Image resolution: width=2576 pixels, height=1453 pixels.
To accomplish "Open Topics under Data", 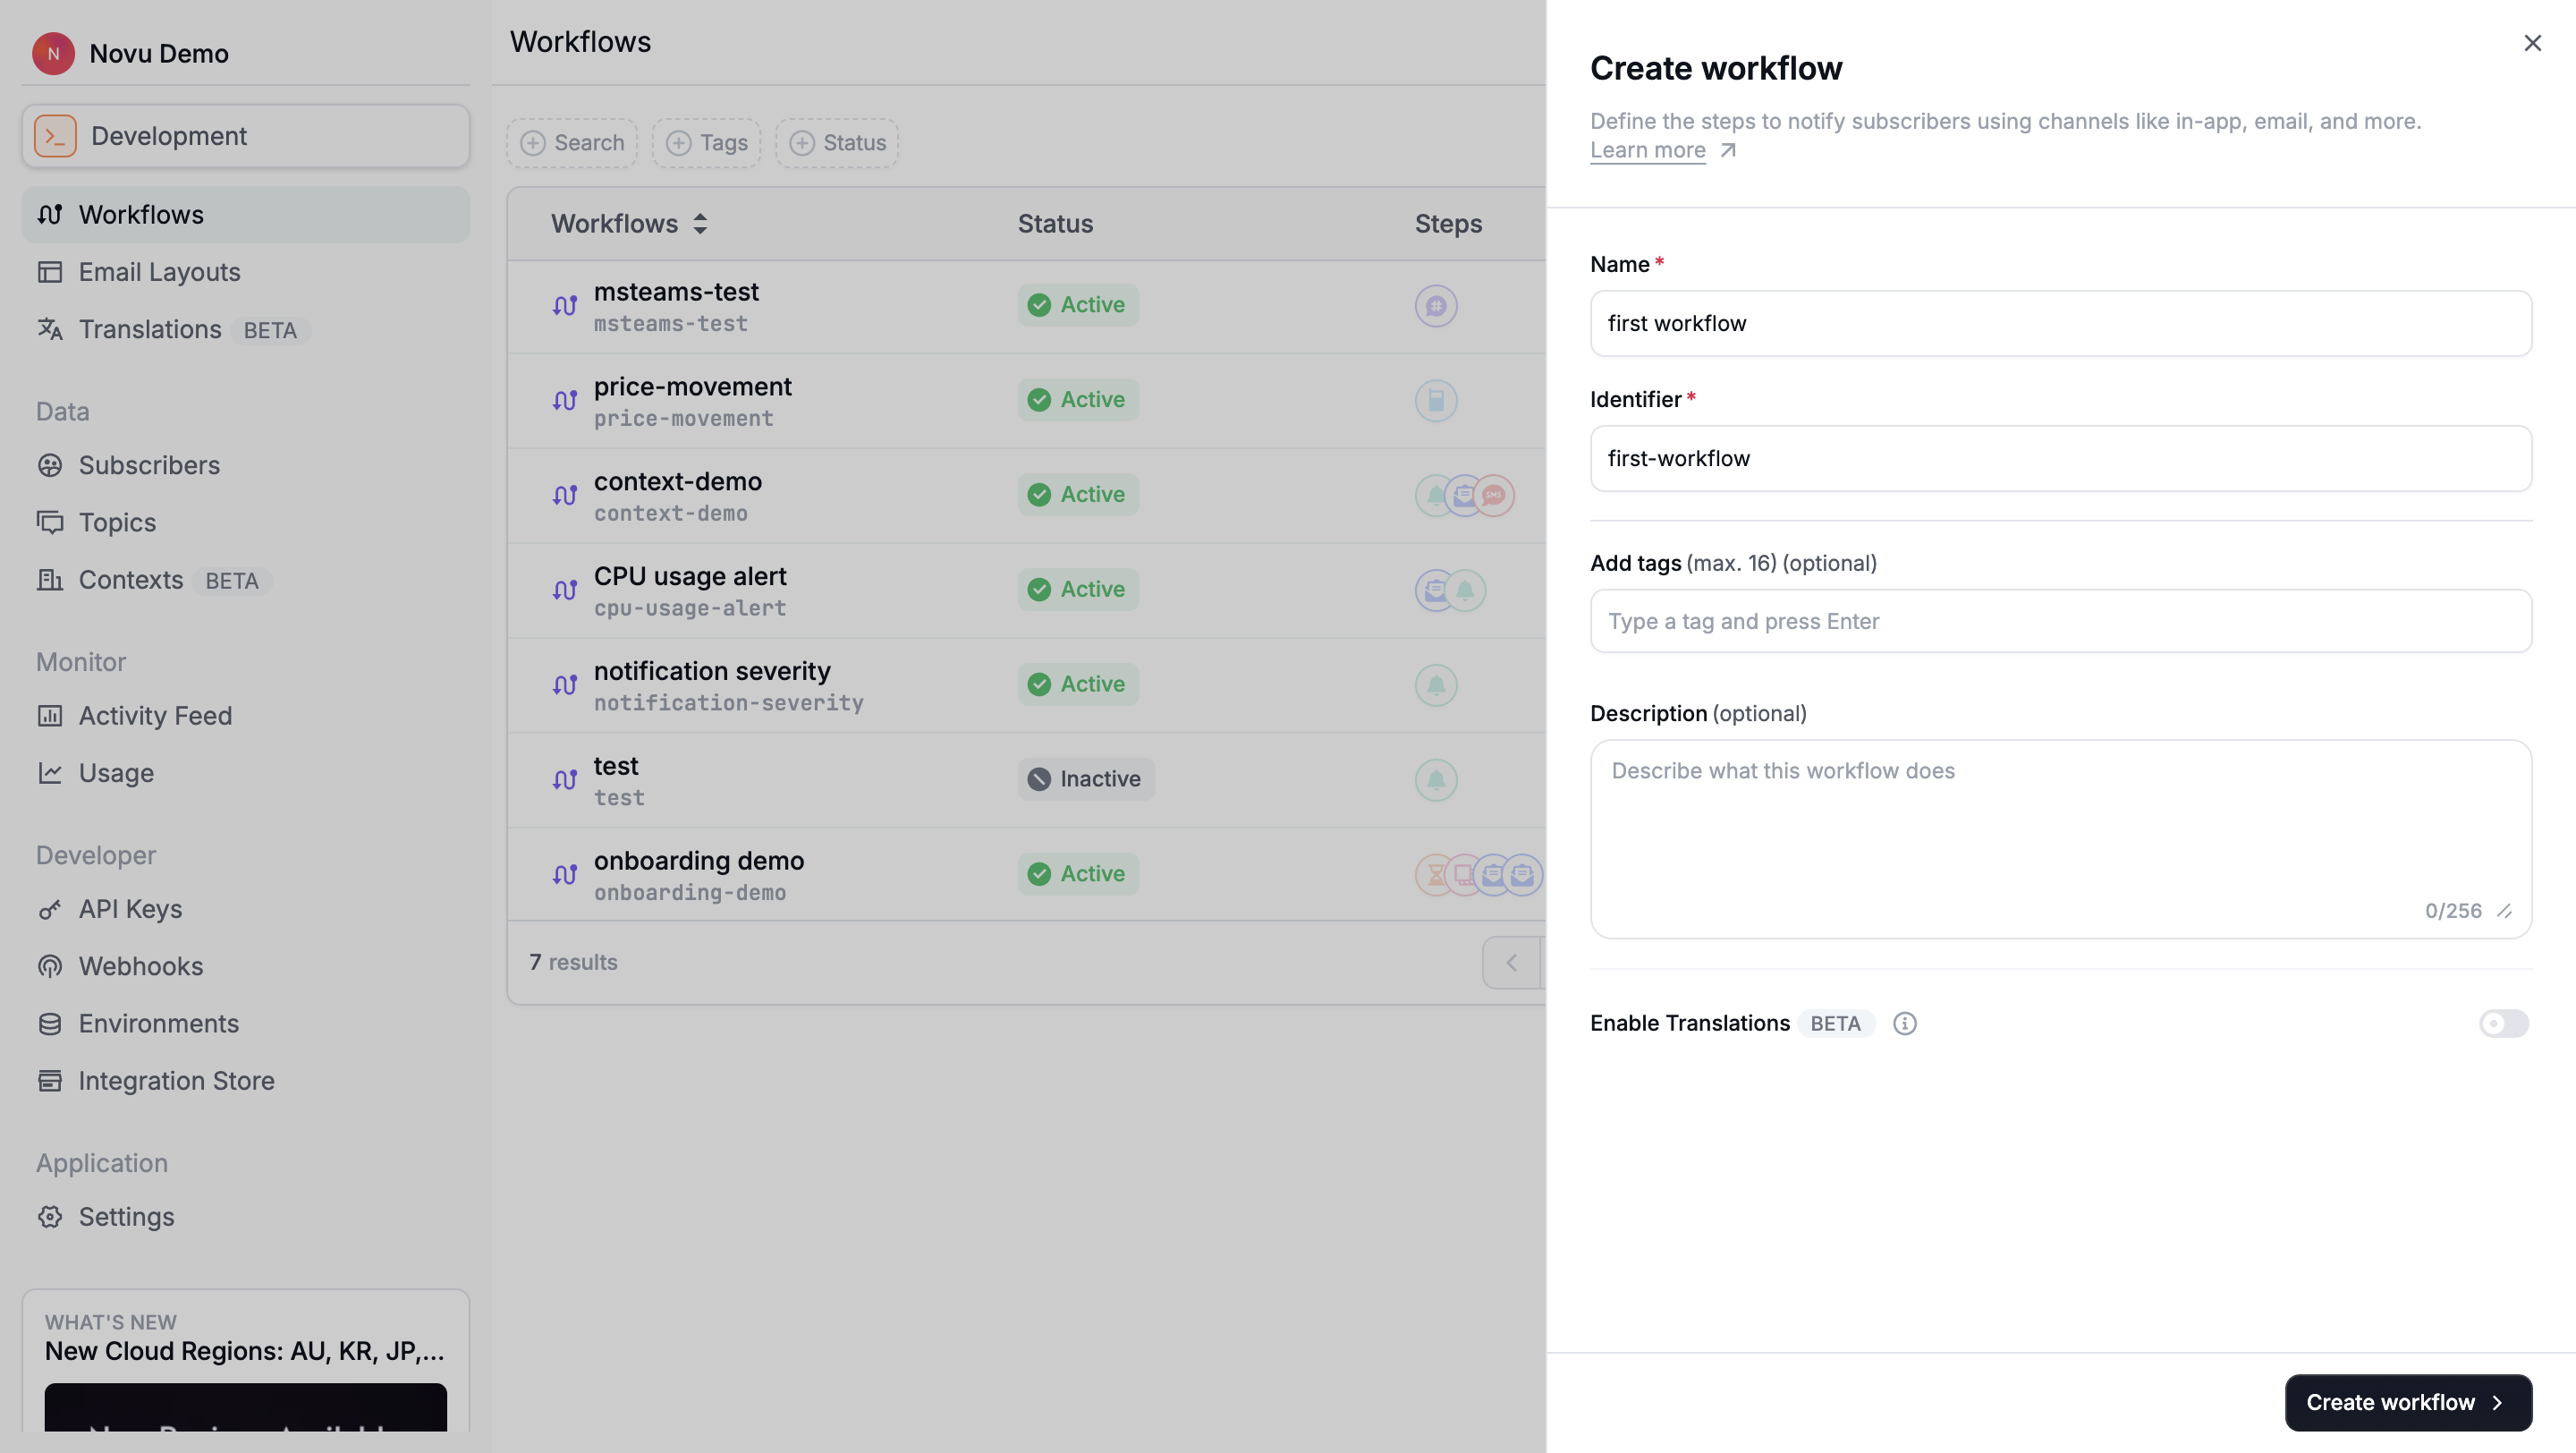I will [116, 522].
